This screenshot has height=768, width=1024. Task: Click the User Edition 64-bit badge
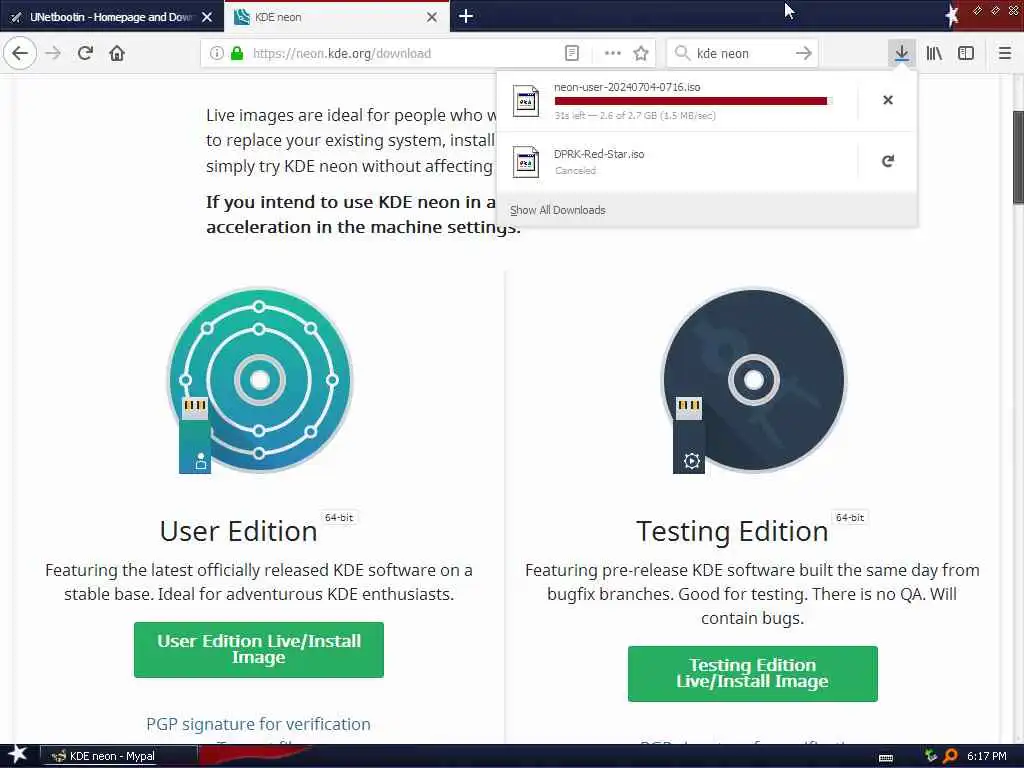coord(339,517)
